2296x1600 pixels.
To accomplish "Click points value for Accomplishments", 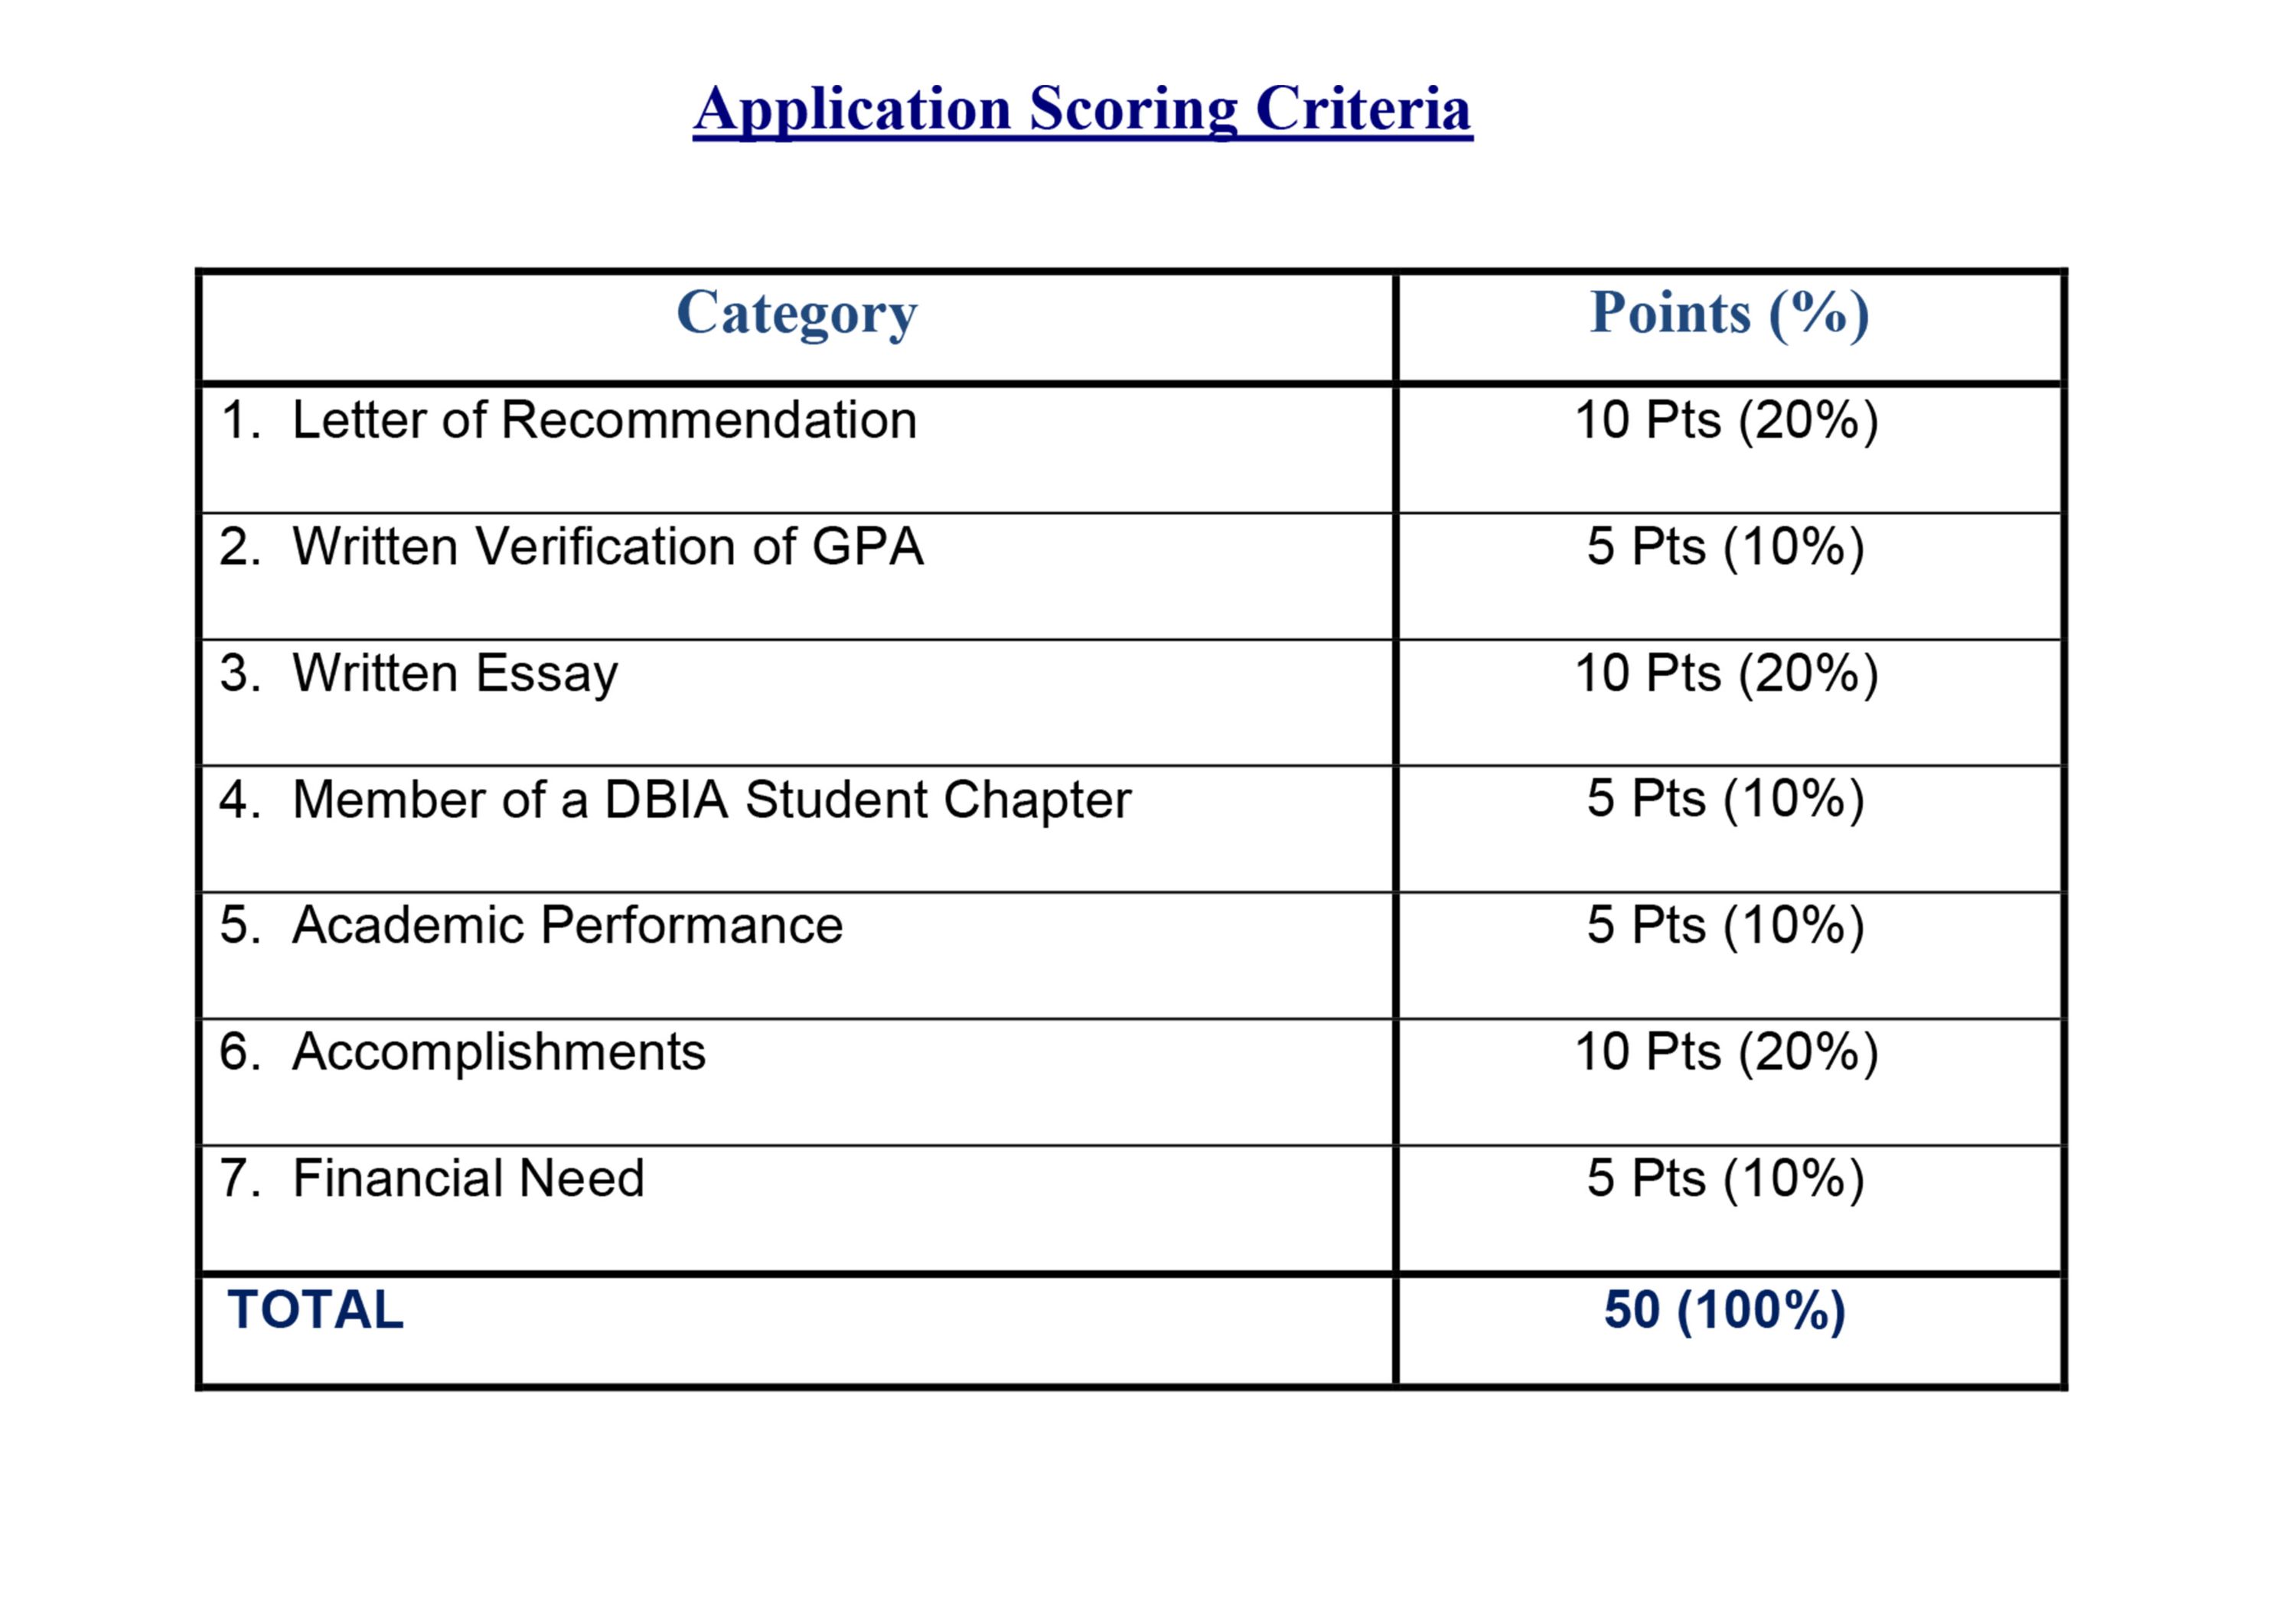I will [1727, 1052].
